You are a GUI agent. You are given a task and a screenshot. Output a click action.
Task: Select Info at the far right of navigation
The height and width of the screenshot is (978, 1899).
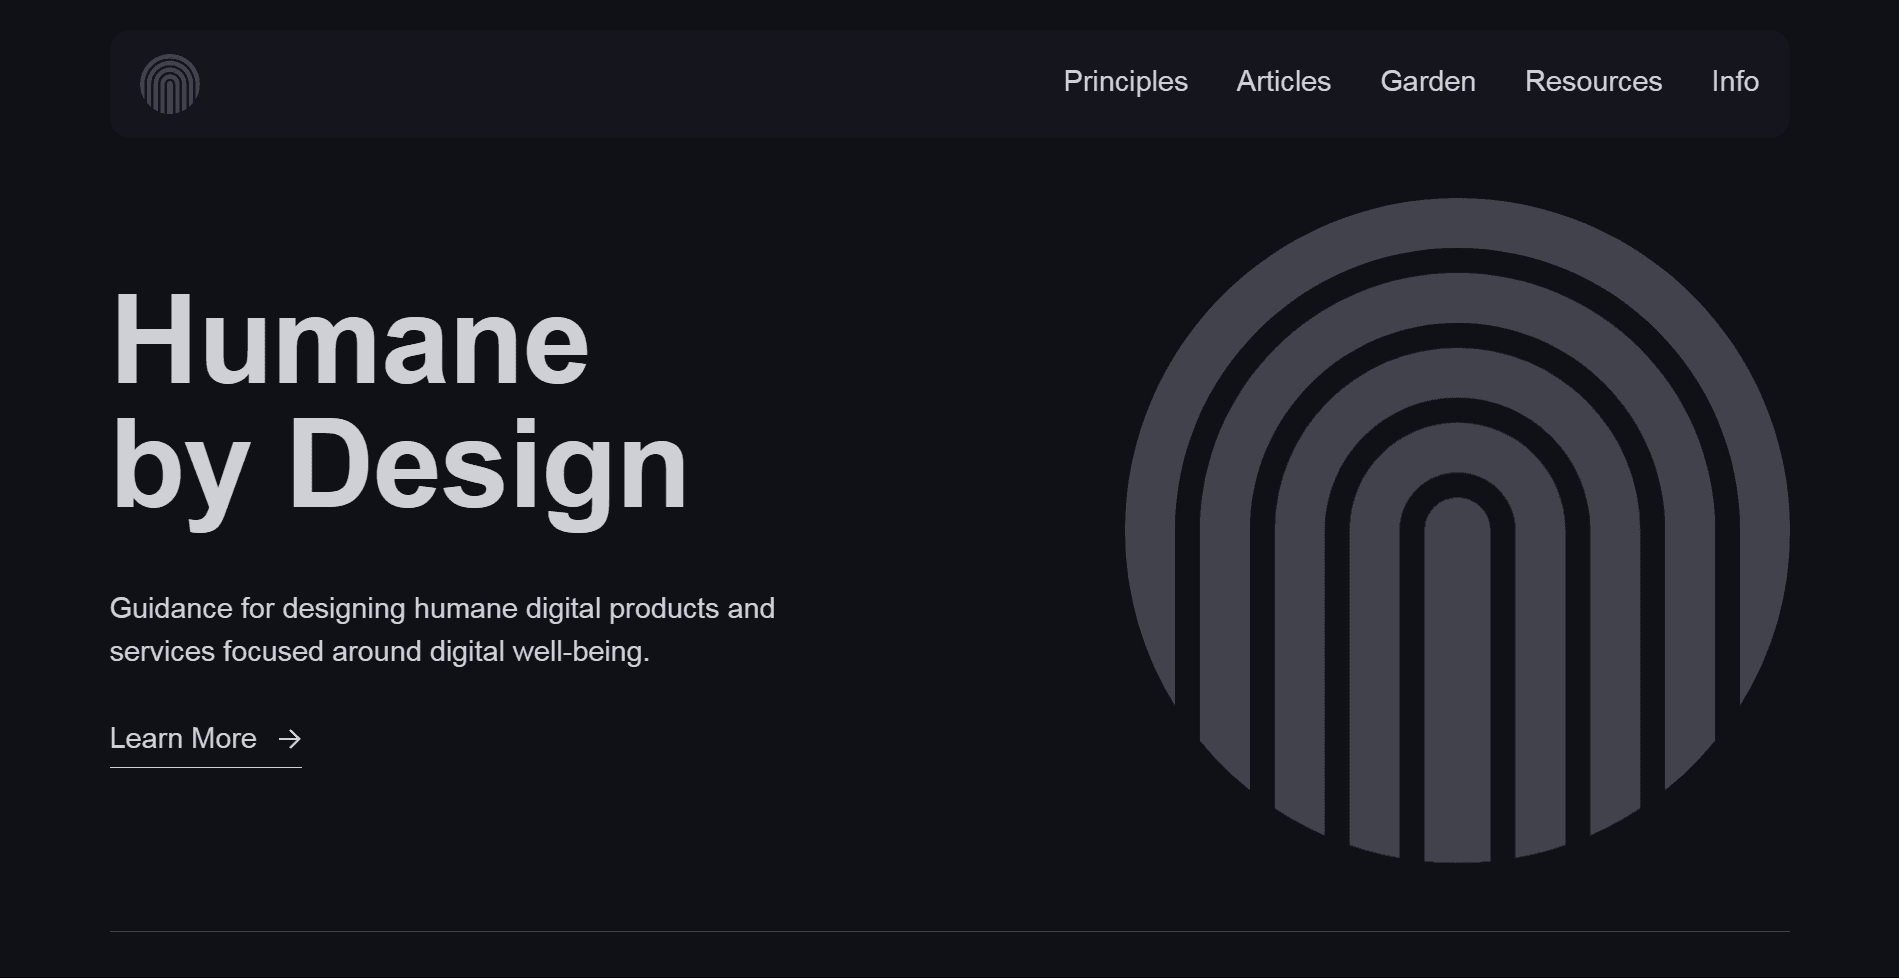pyautogui.click(x=1735, y=82)
